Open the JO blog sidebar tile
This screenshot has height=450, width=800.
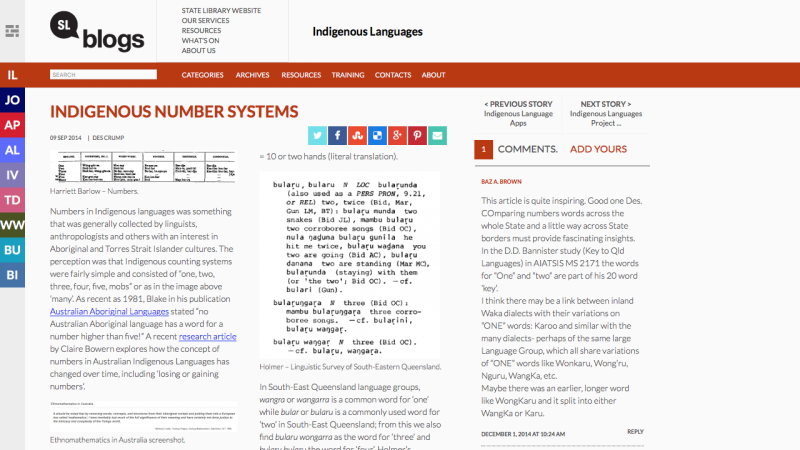(x=12, y=100)
